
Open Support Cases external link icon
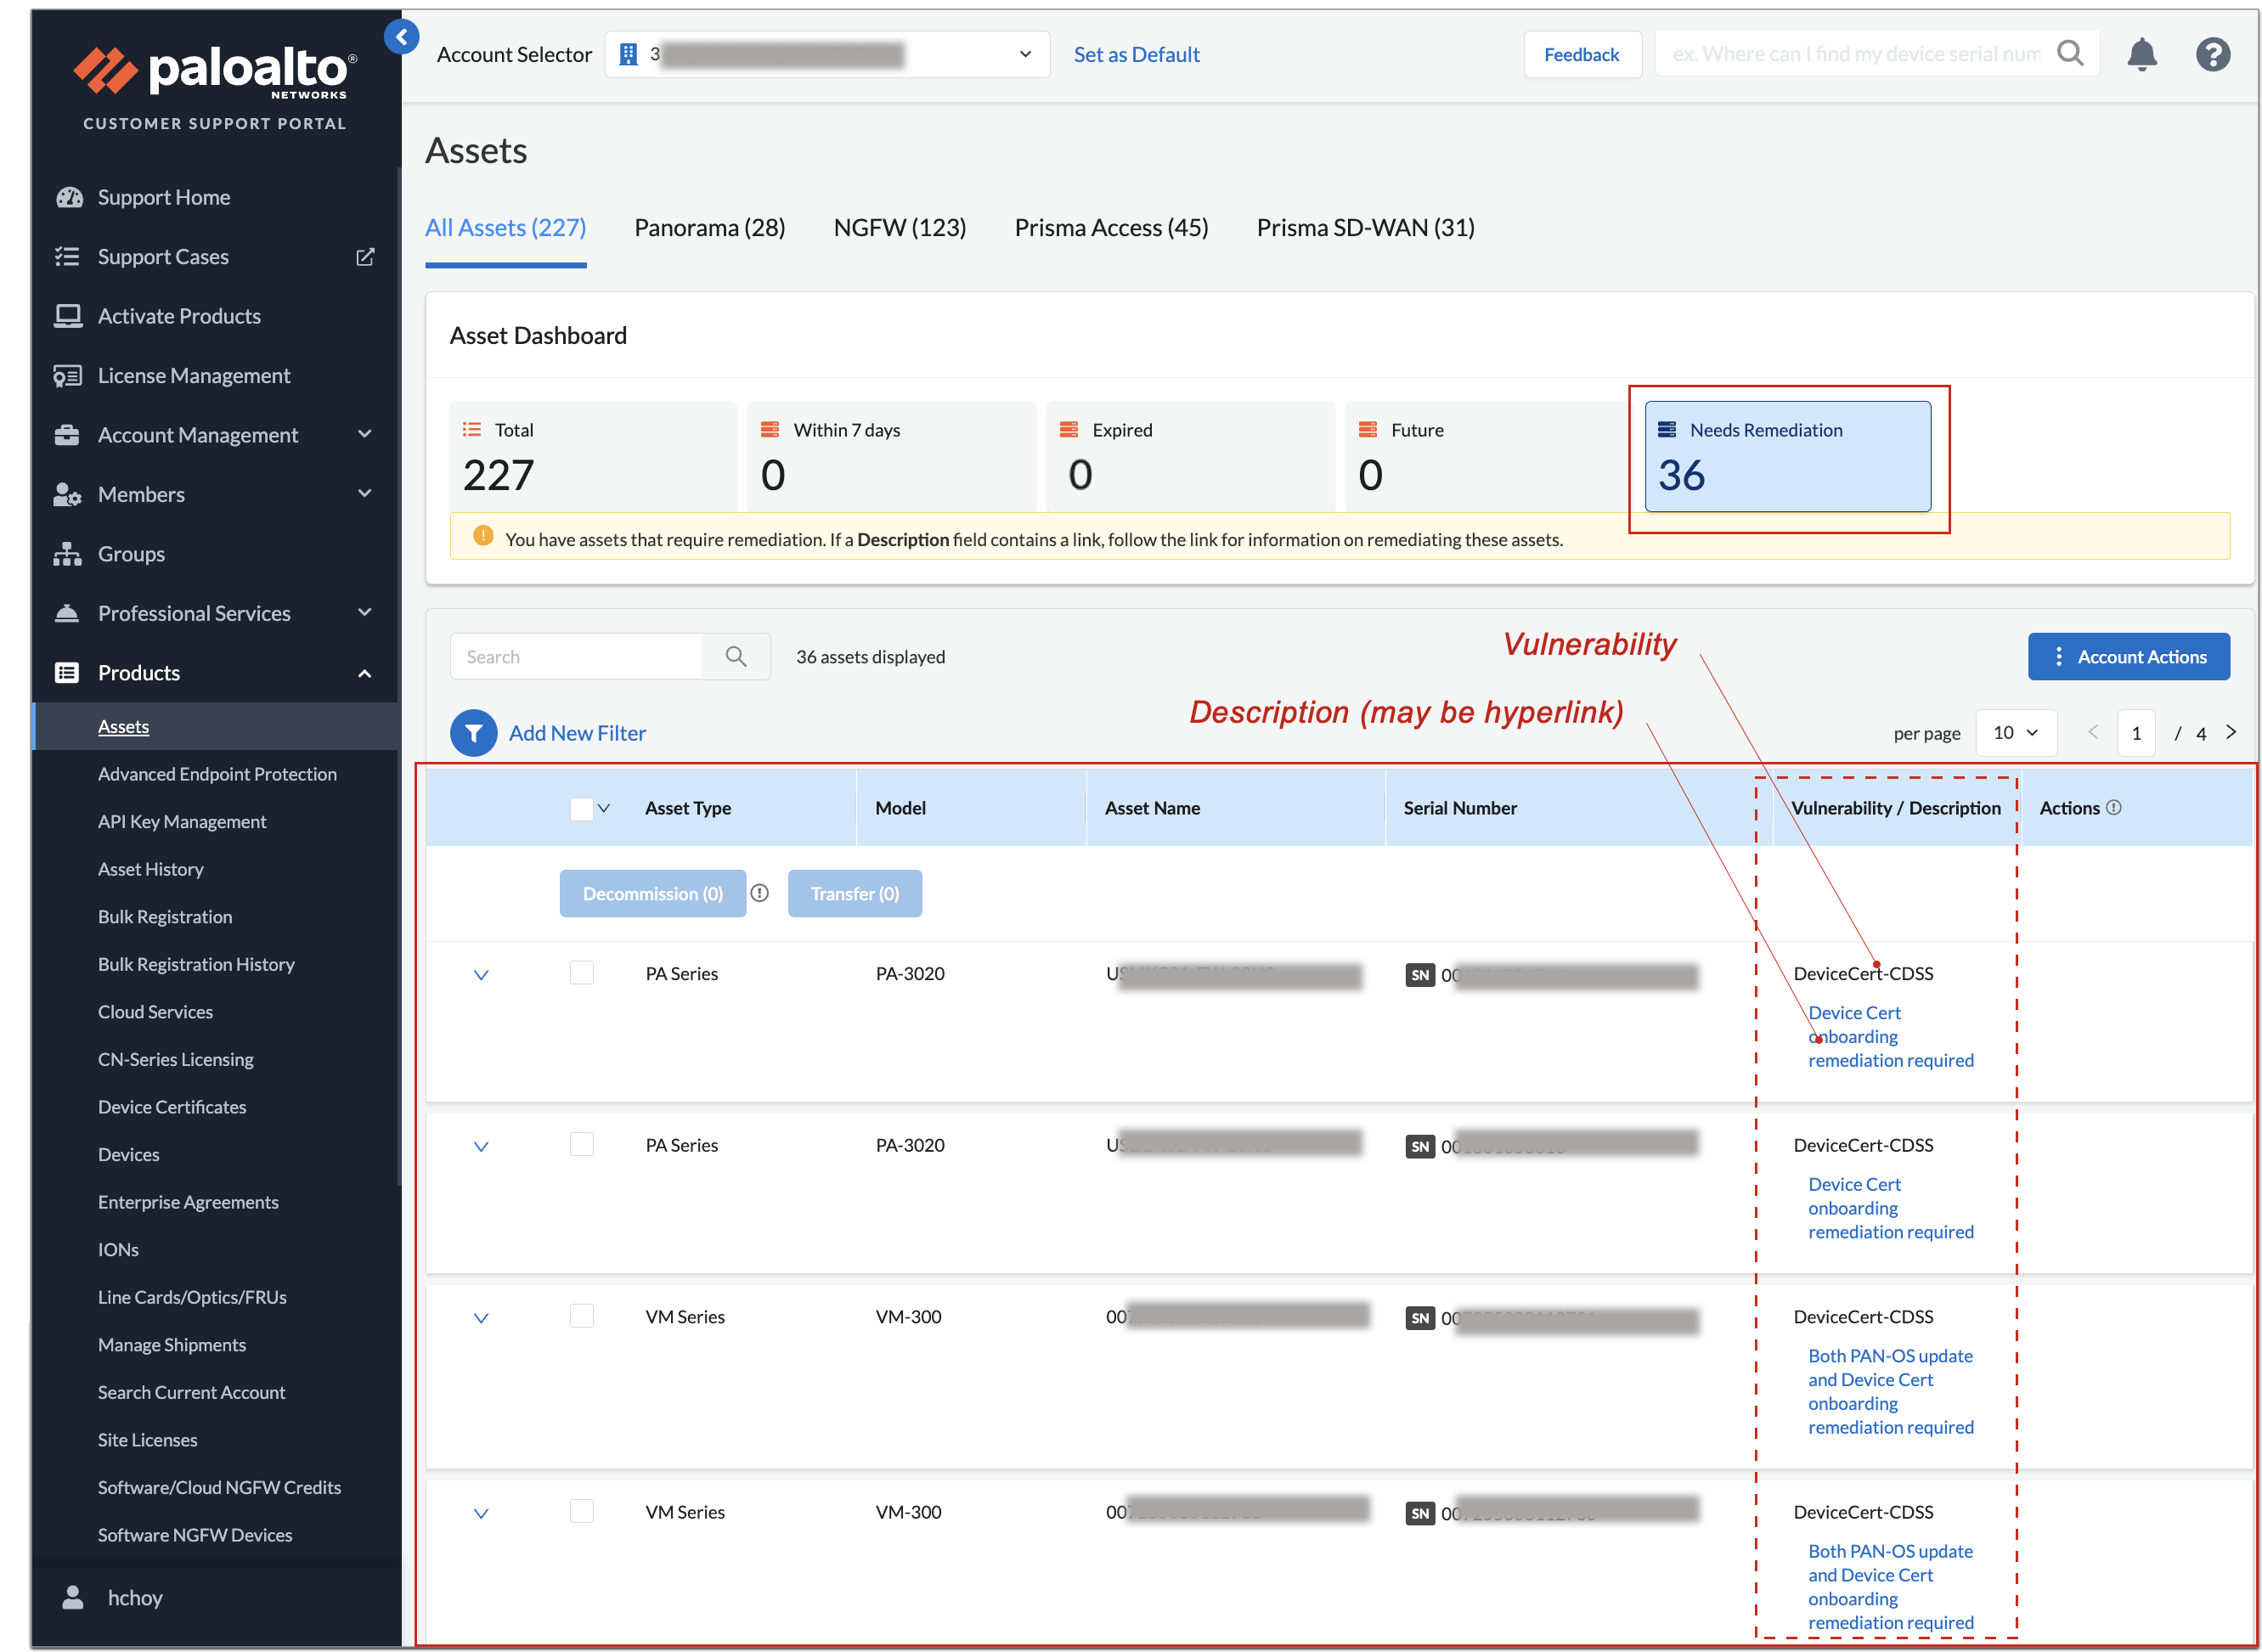(x=365, y=257)
